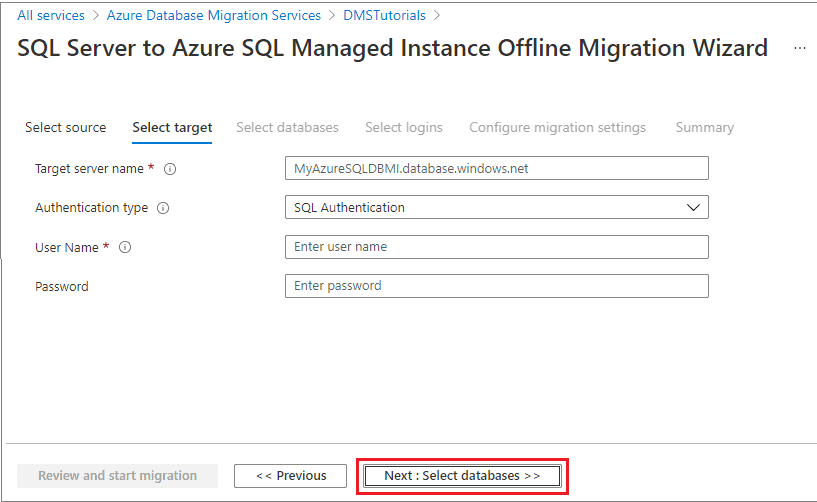This screenshot has width=817, height=502.
Task: Focus the Enter user name field
Action: 496,247
